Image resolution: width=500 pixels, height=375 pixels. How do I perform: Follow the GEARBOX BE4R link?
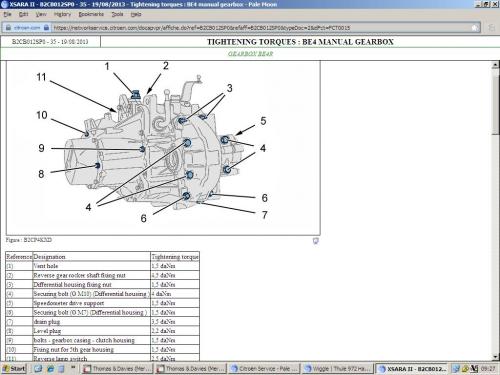[250, 54]
